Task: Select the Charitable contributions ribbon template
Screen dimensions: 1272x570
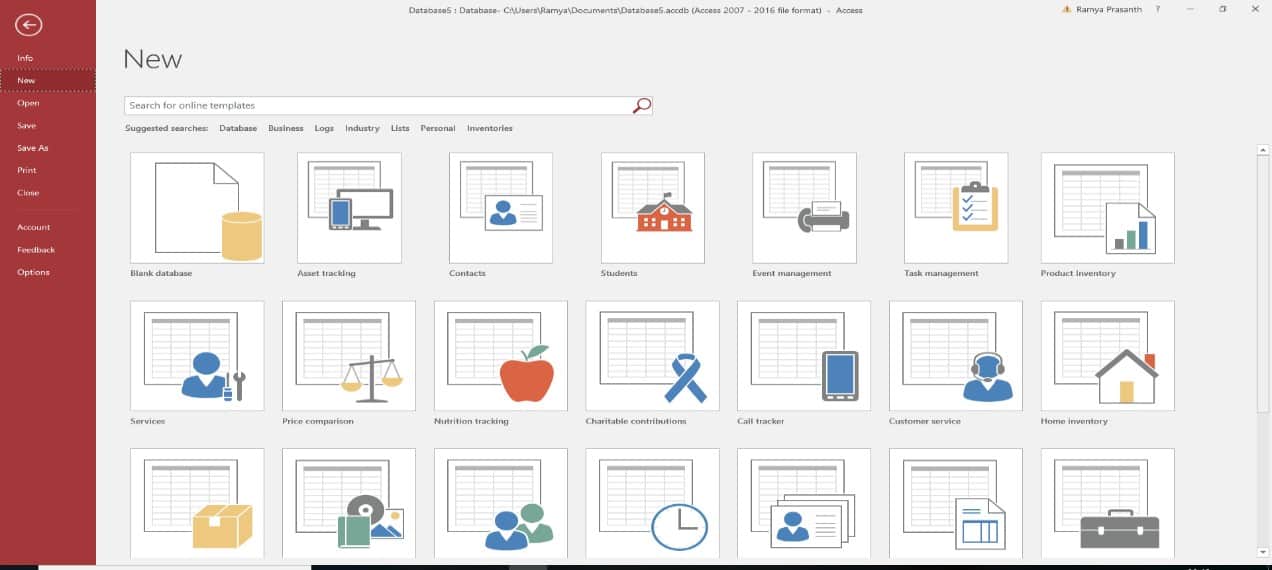Action: tap(652, 356)
